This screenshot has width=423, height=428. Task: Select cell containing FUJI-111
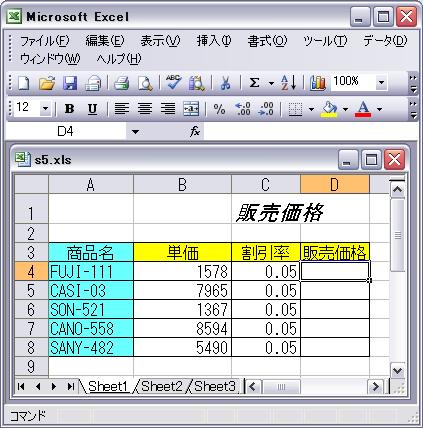point(91,271)
